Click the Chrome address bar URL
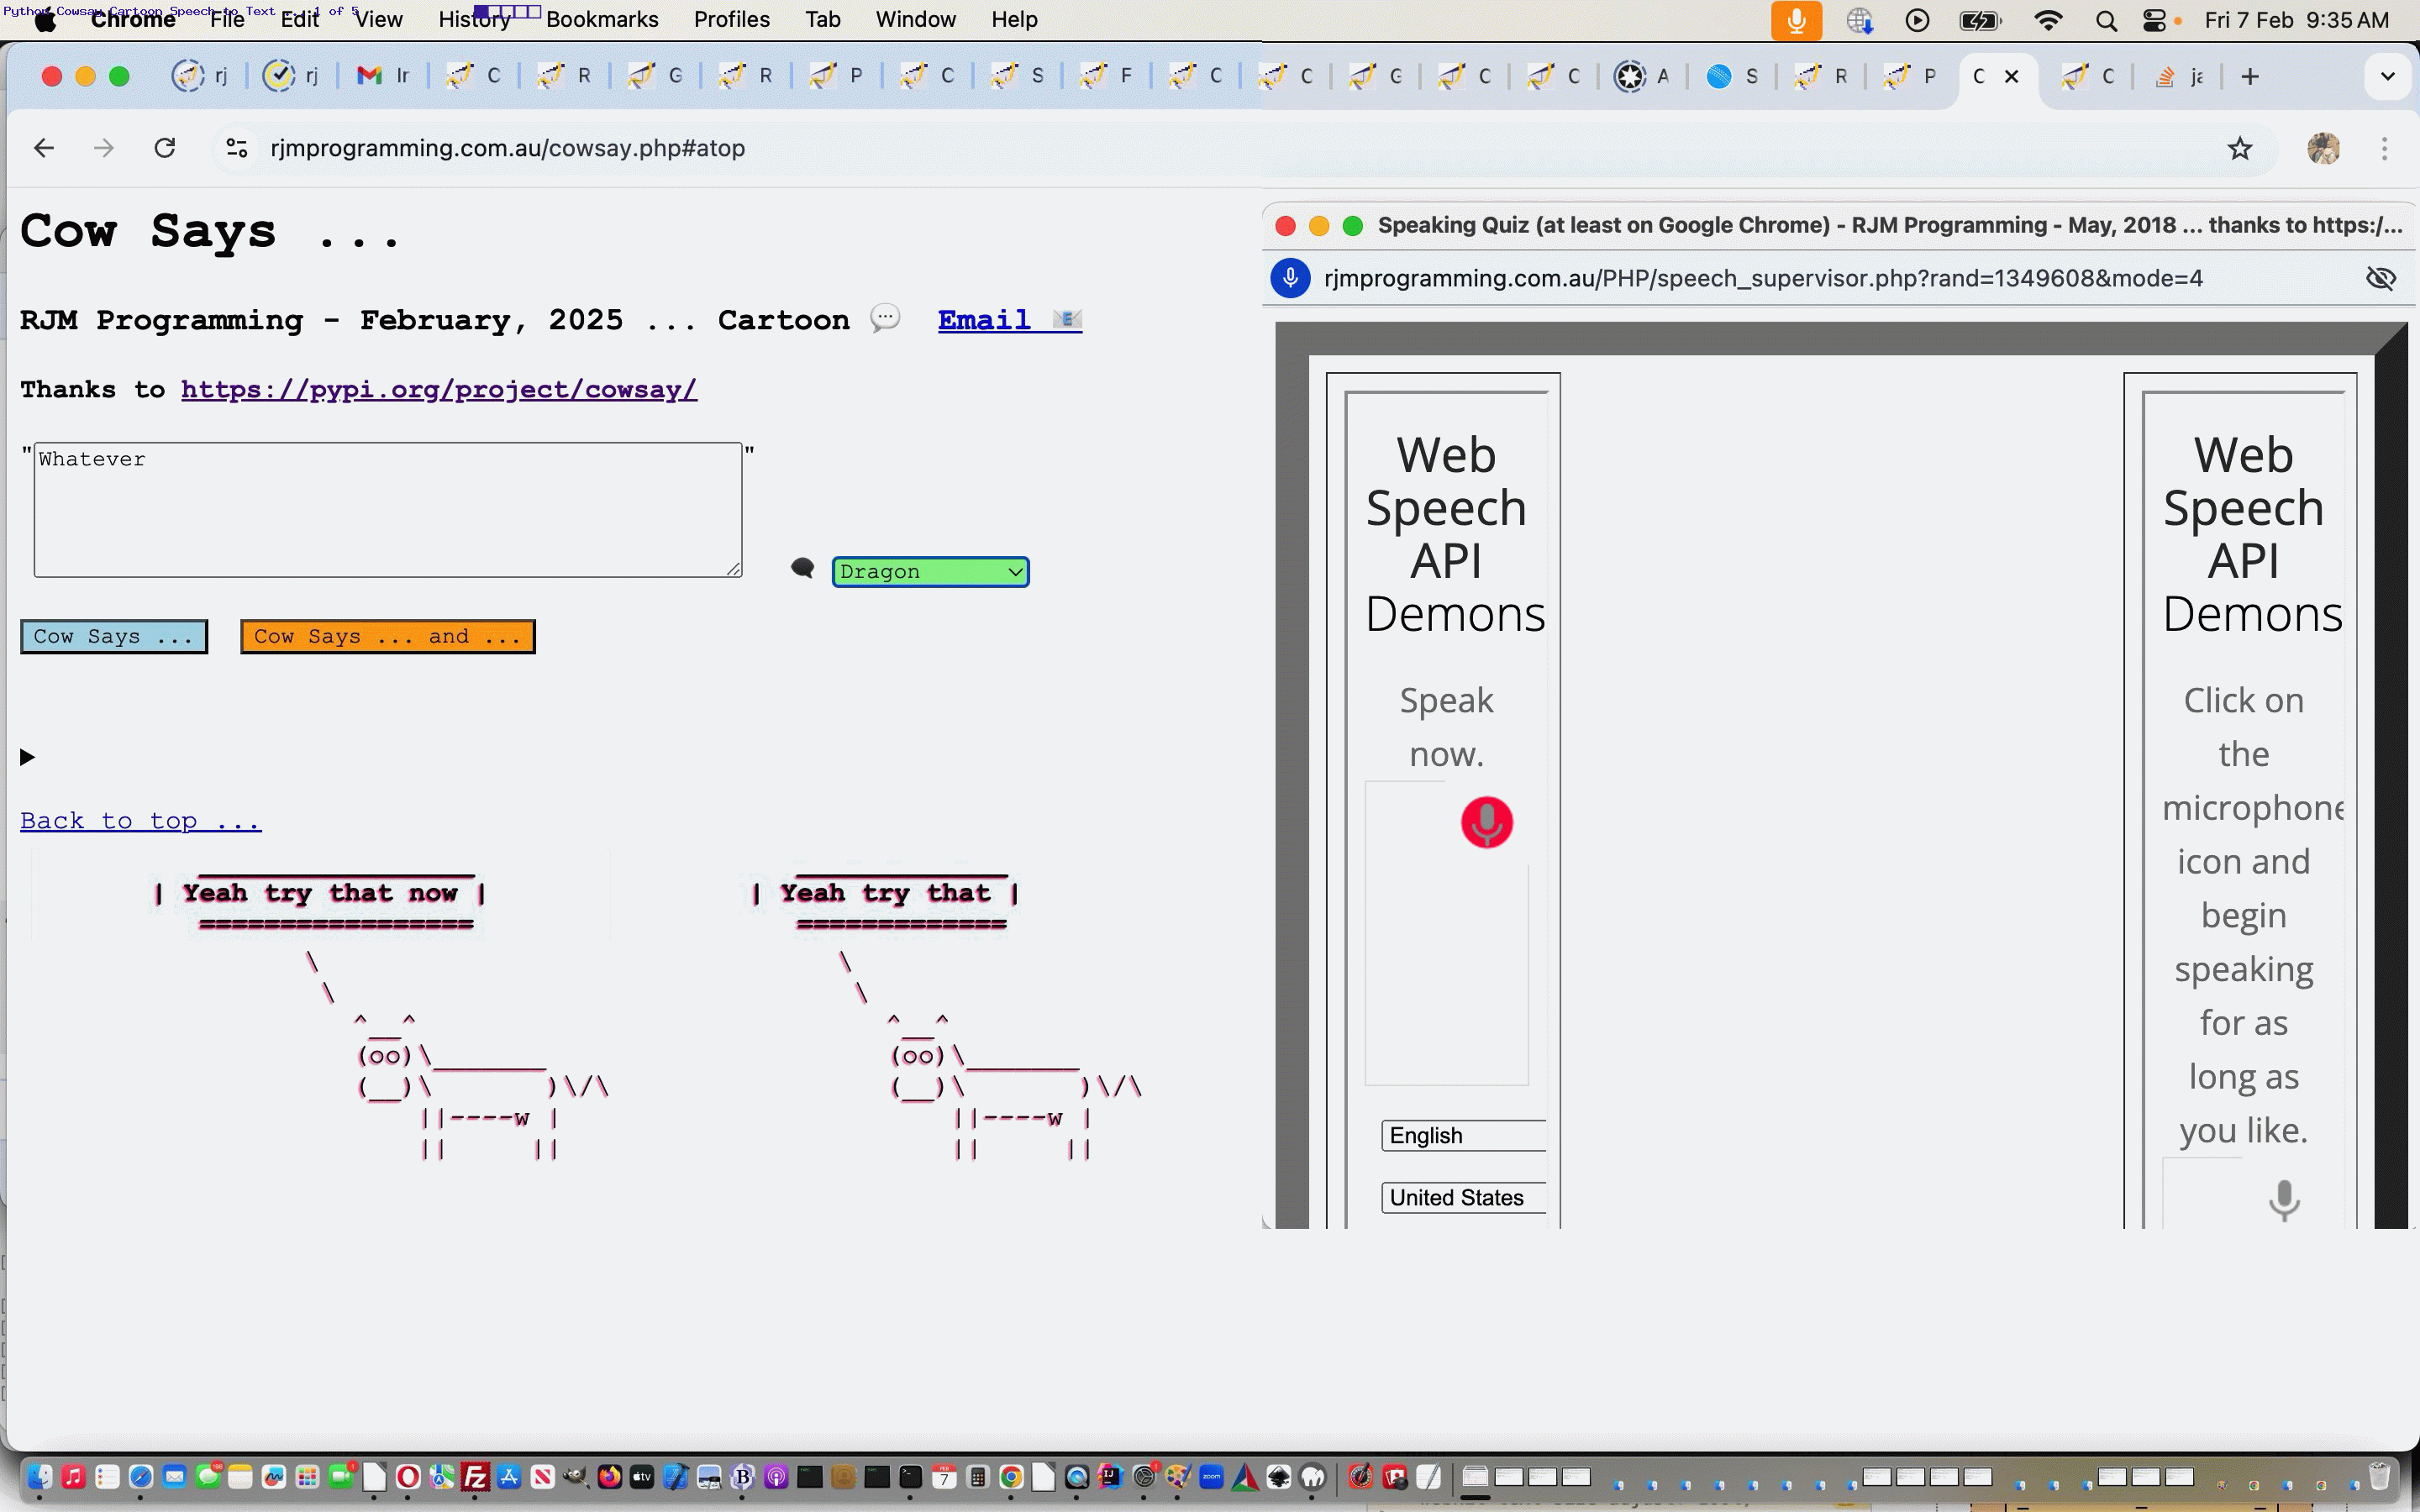This screenshot has height=1512, width=2420. [x=507, y=148]
